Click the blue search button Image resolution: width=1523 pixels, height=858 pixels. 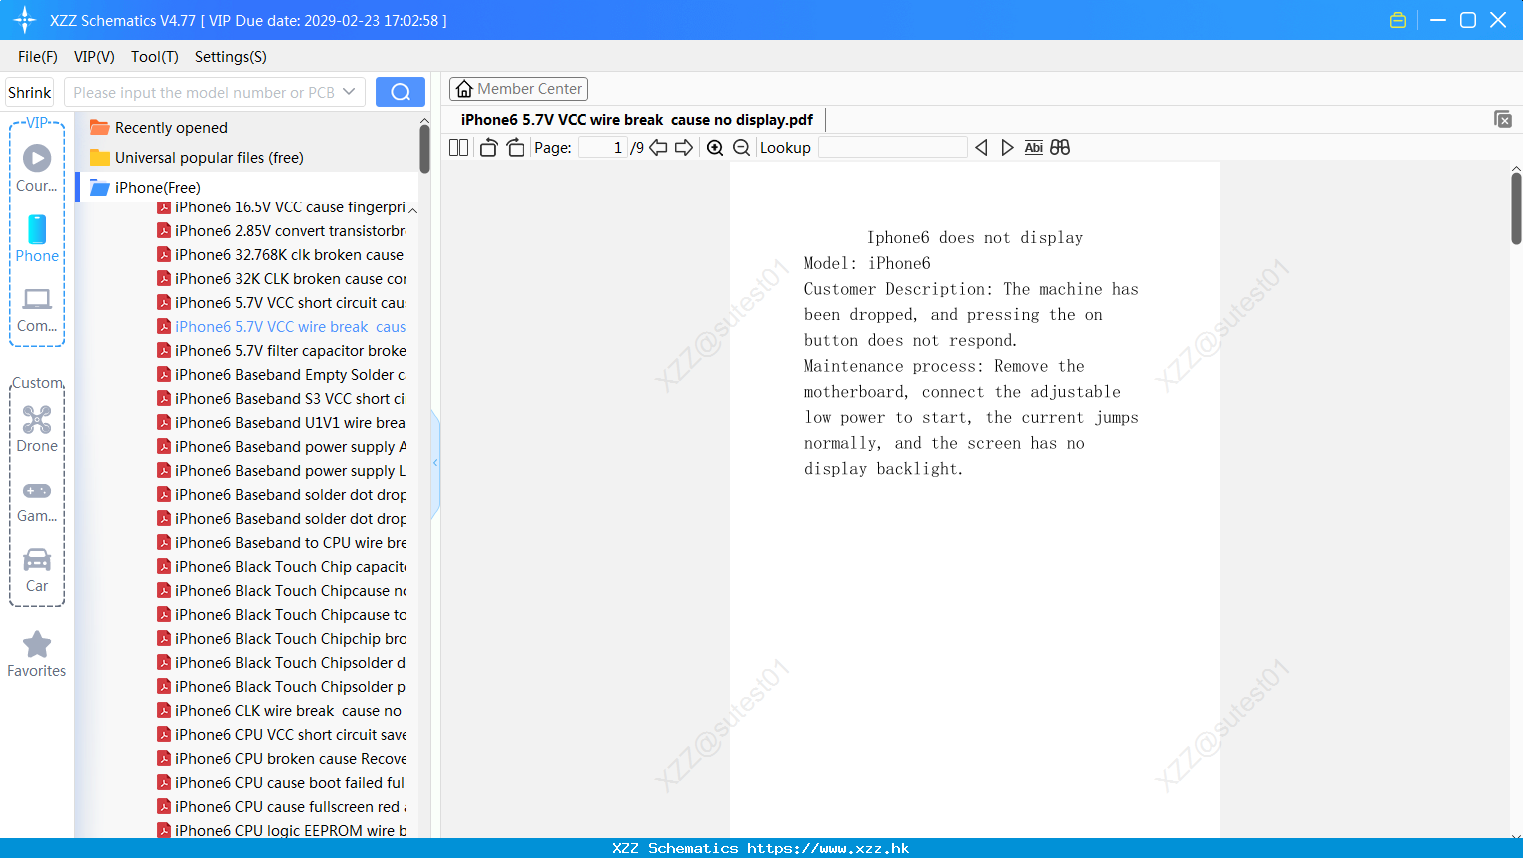pyautogui.click(x=400, y=92)
